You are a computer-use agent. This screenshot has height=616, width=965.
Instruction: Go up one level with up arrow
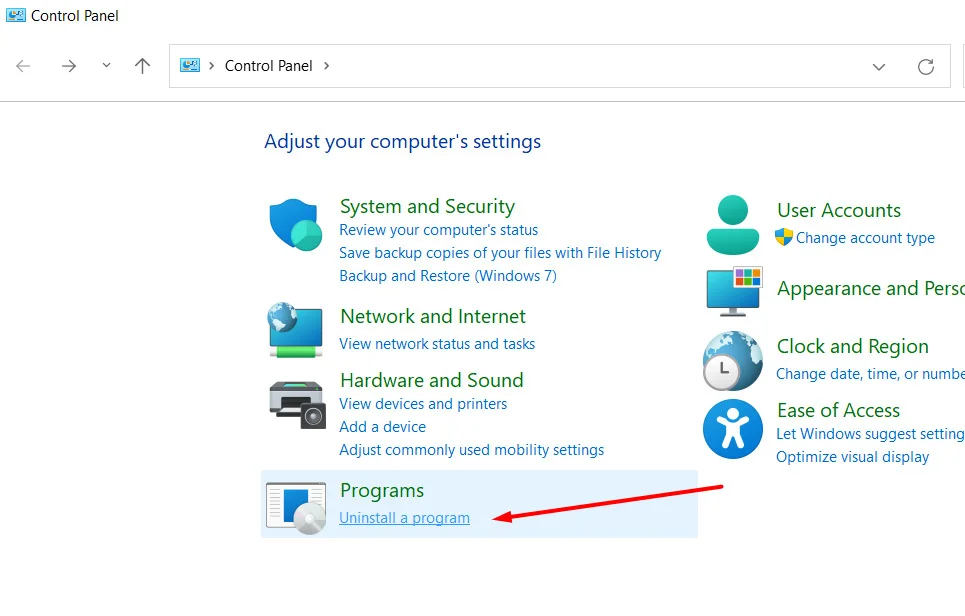(142, 66)
